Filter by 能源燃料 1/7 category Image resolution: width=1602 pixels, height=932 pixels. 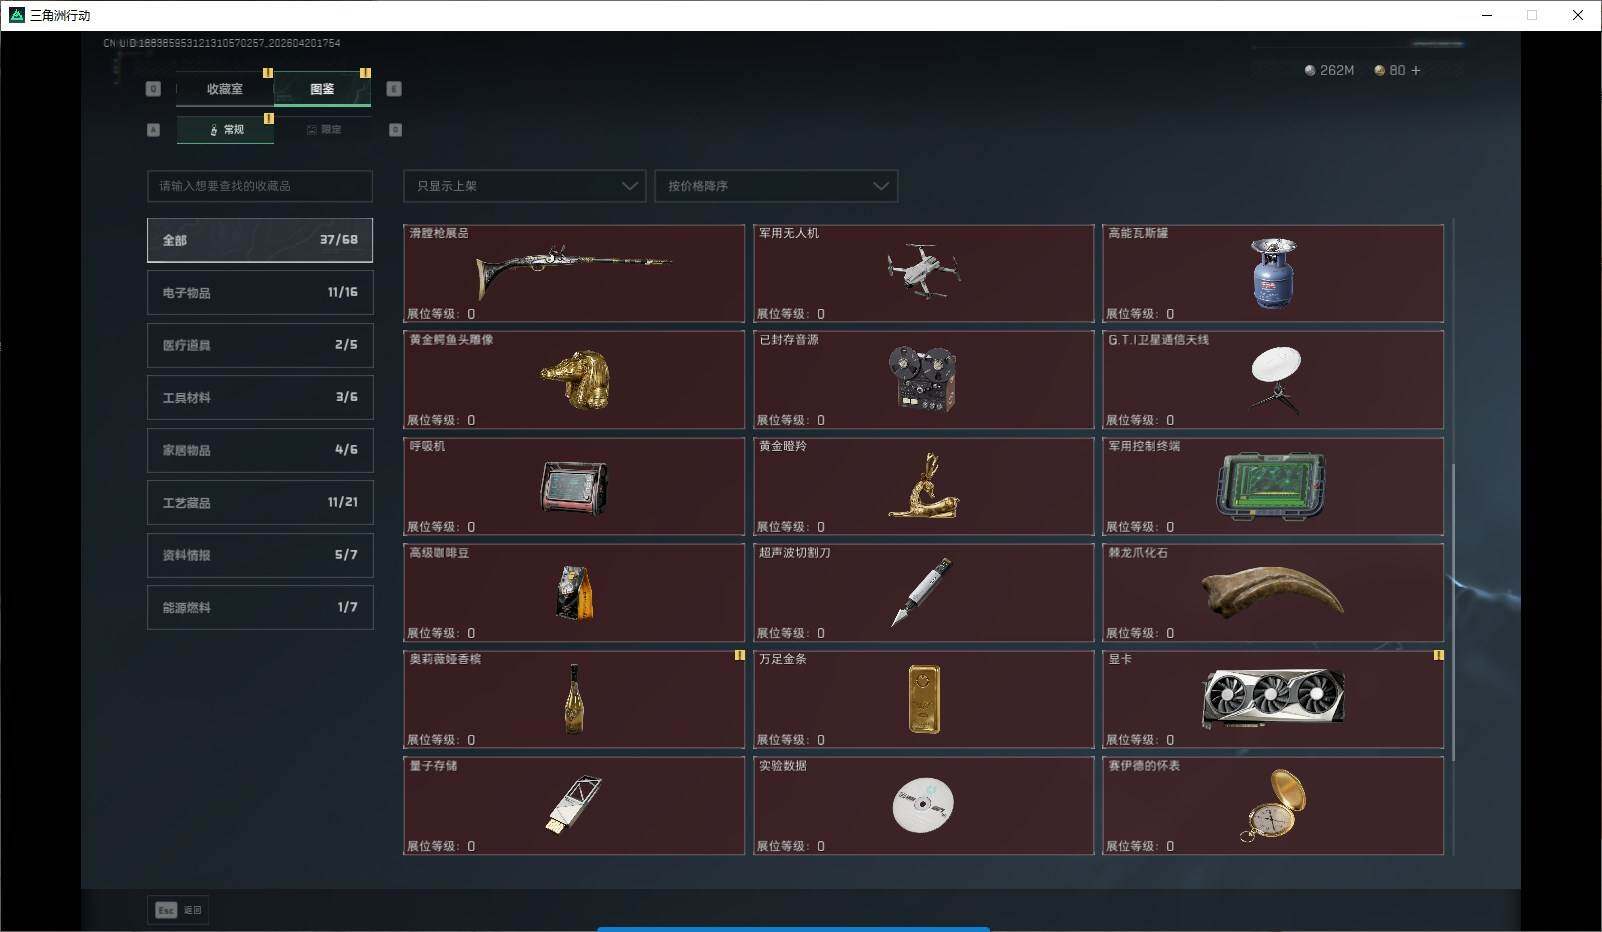coord(260,608)
